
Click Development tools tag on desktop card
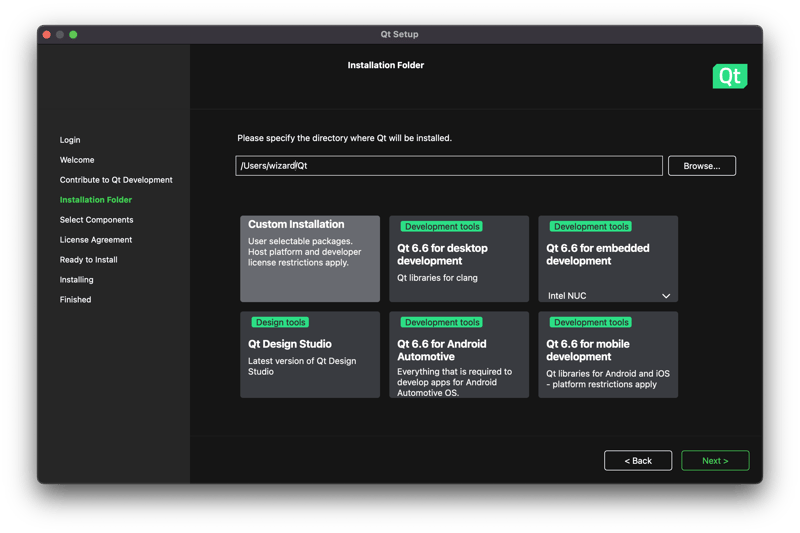coord(442,226)
